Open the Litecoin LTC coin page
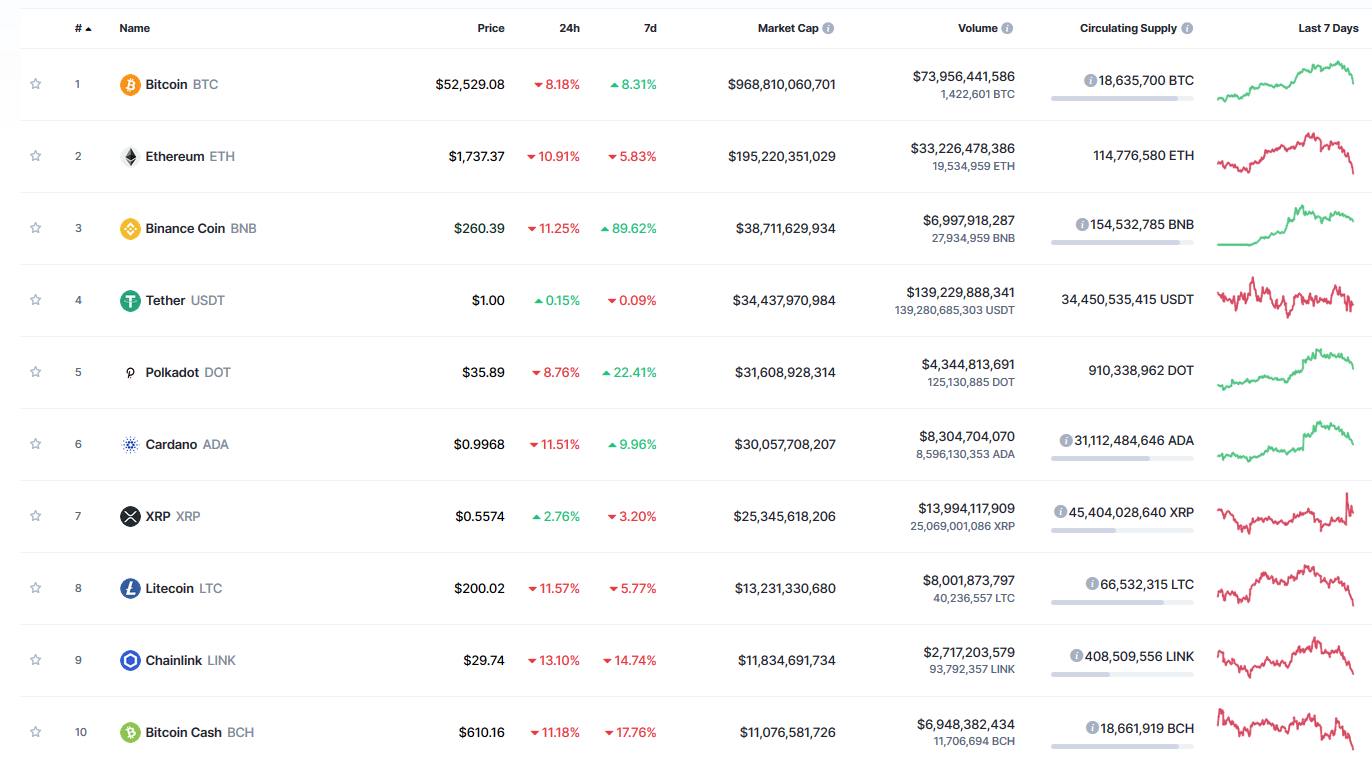The image size is (1372, 768). (184, 589)
